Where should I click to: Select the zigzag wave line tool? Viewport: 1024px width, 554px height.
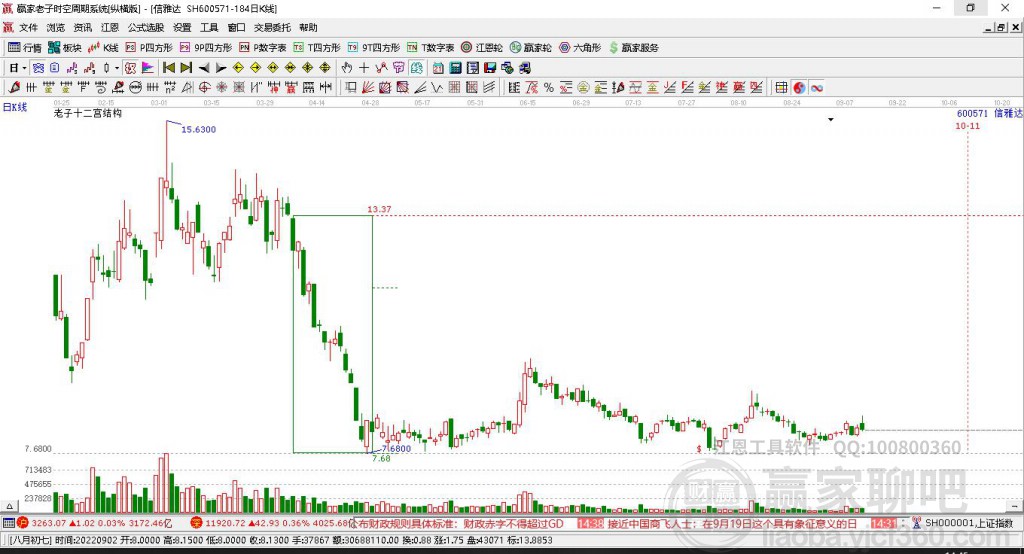(437, 88)
